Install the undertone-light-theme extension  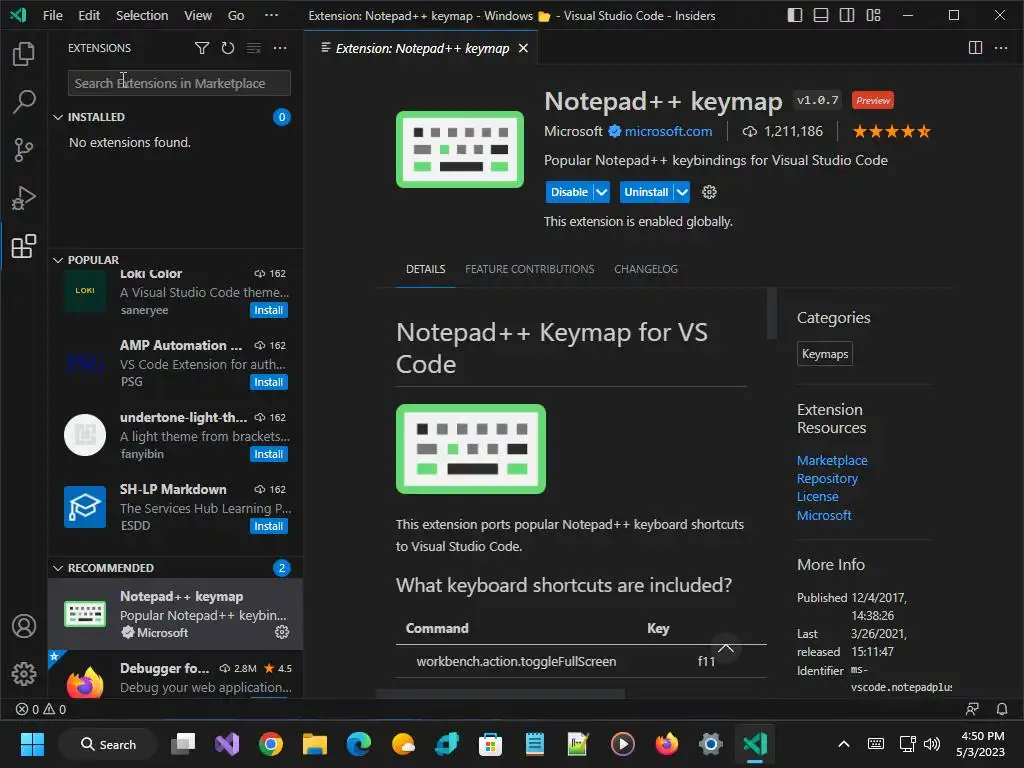tap(268, 454)
